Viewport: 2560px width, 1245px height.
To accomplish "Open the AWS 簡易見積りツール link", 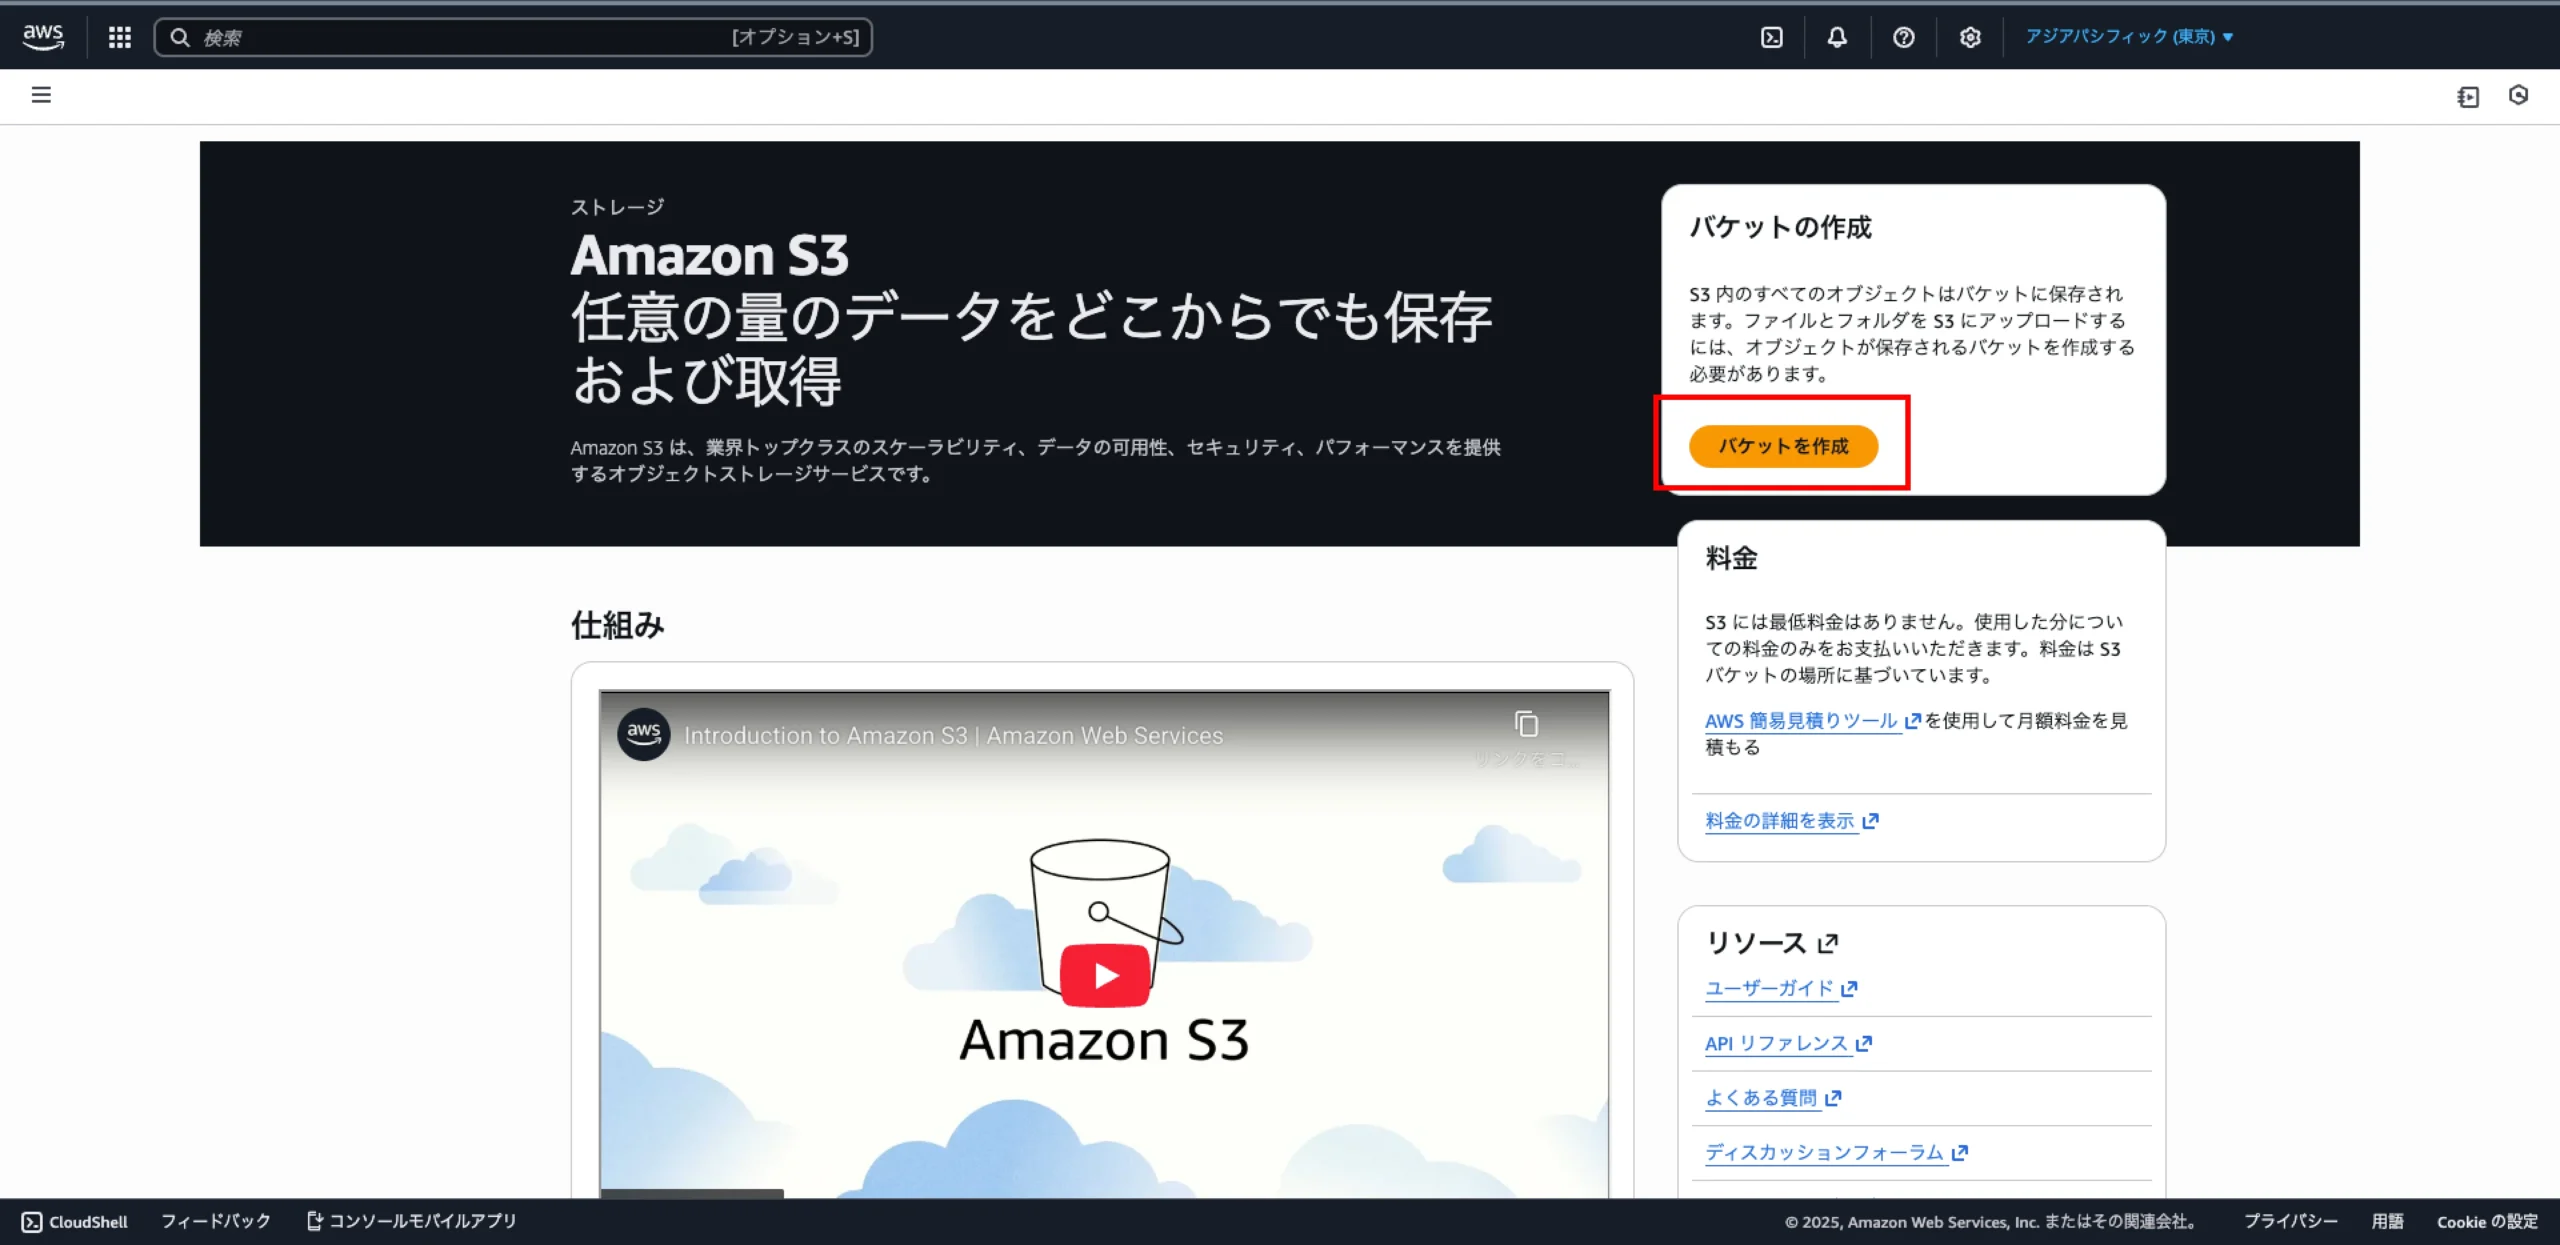I will (x=1801, y=721).
